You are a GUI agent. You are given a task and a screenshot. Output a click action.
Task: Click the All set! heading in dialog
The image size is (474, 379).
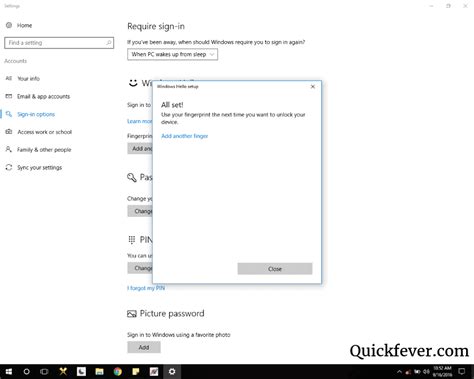point(172,105)
